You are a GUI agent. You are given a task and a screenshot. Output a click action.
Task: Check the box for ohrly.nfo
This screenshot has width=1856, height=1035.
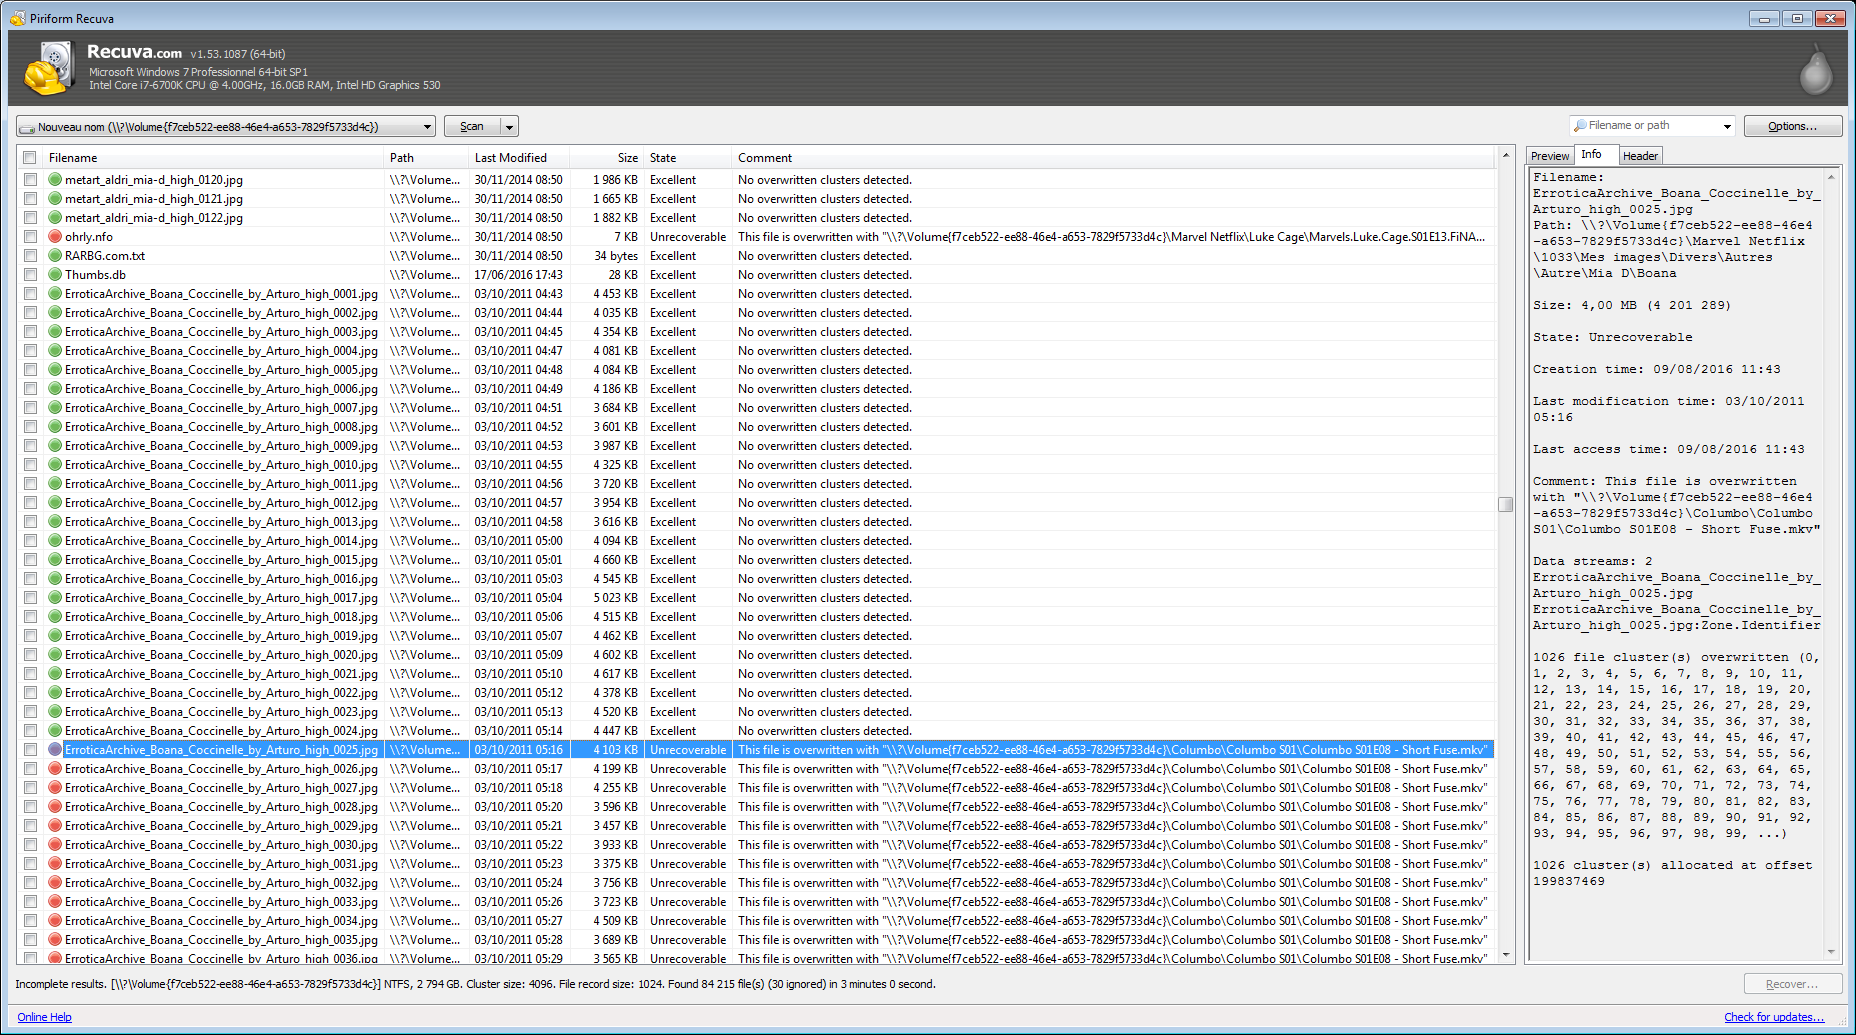tap(30, 237)
